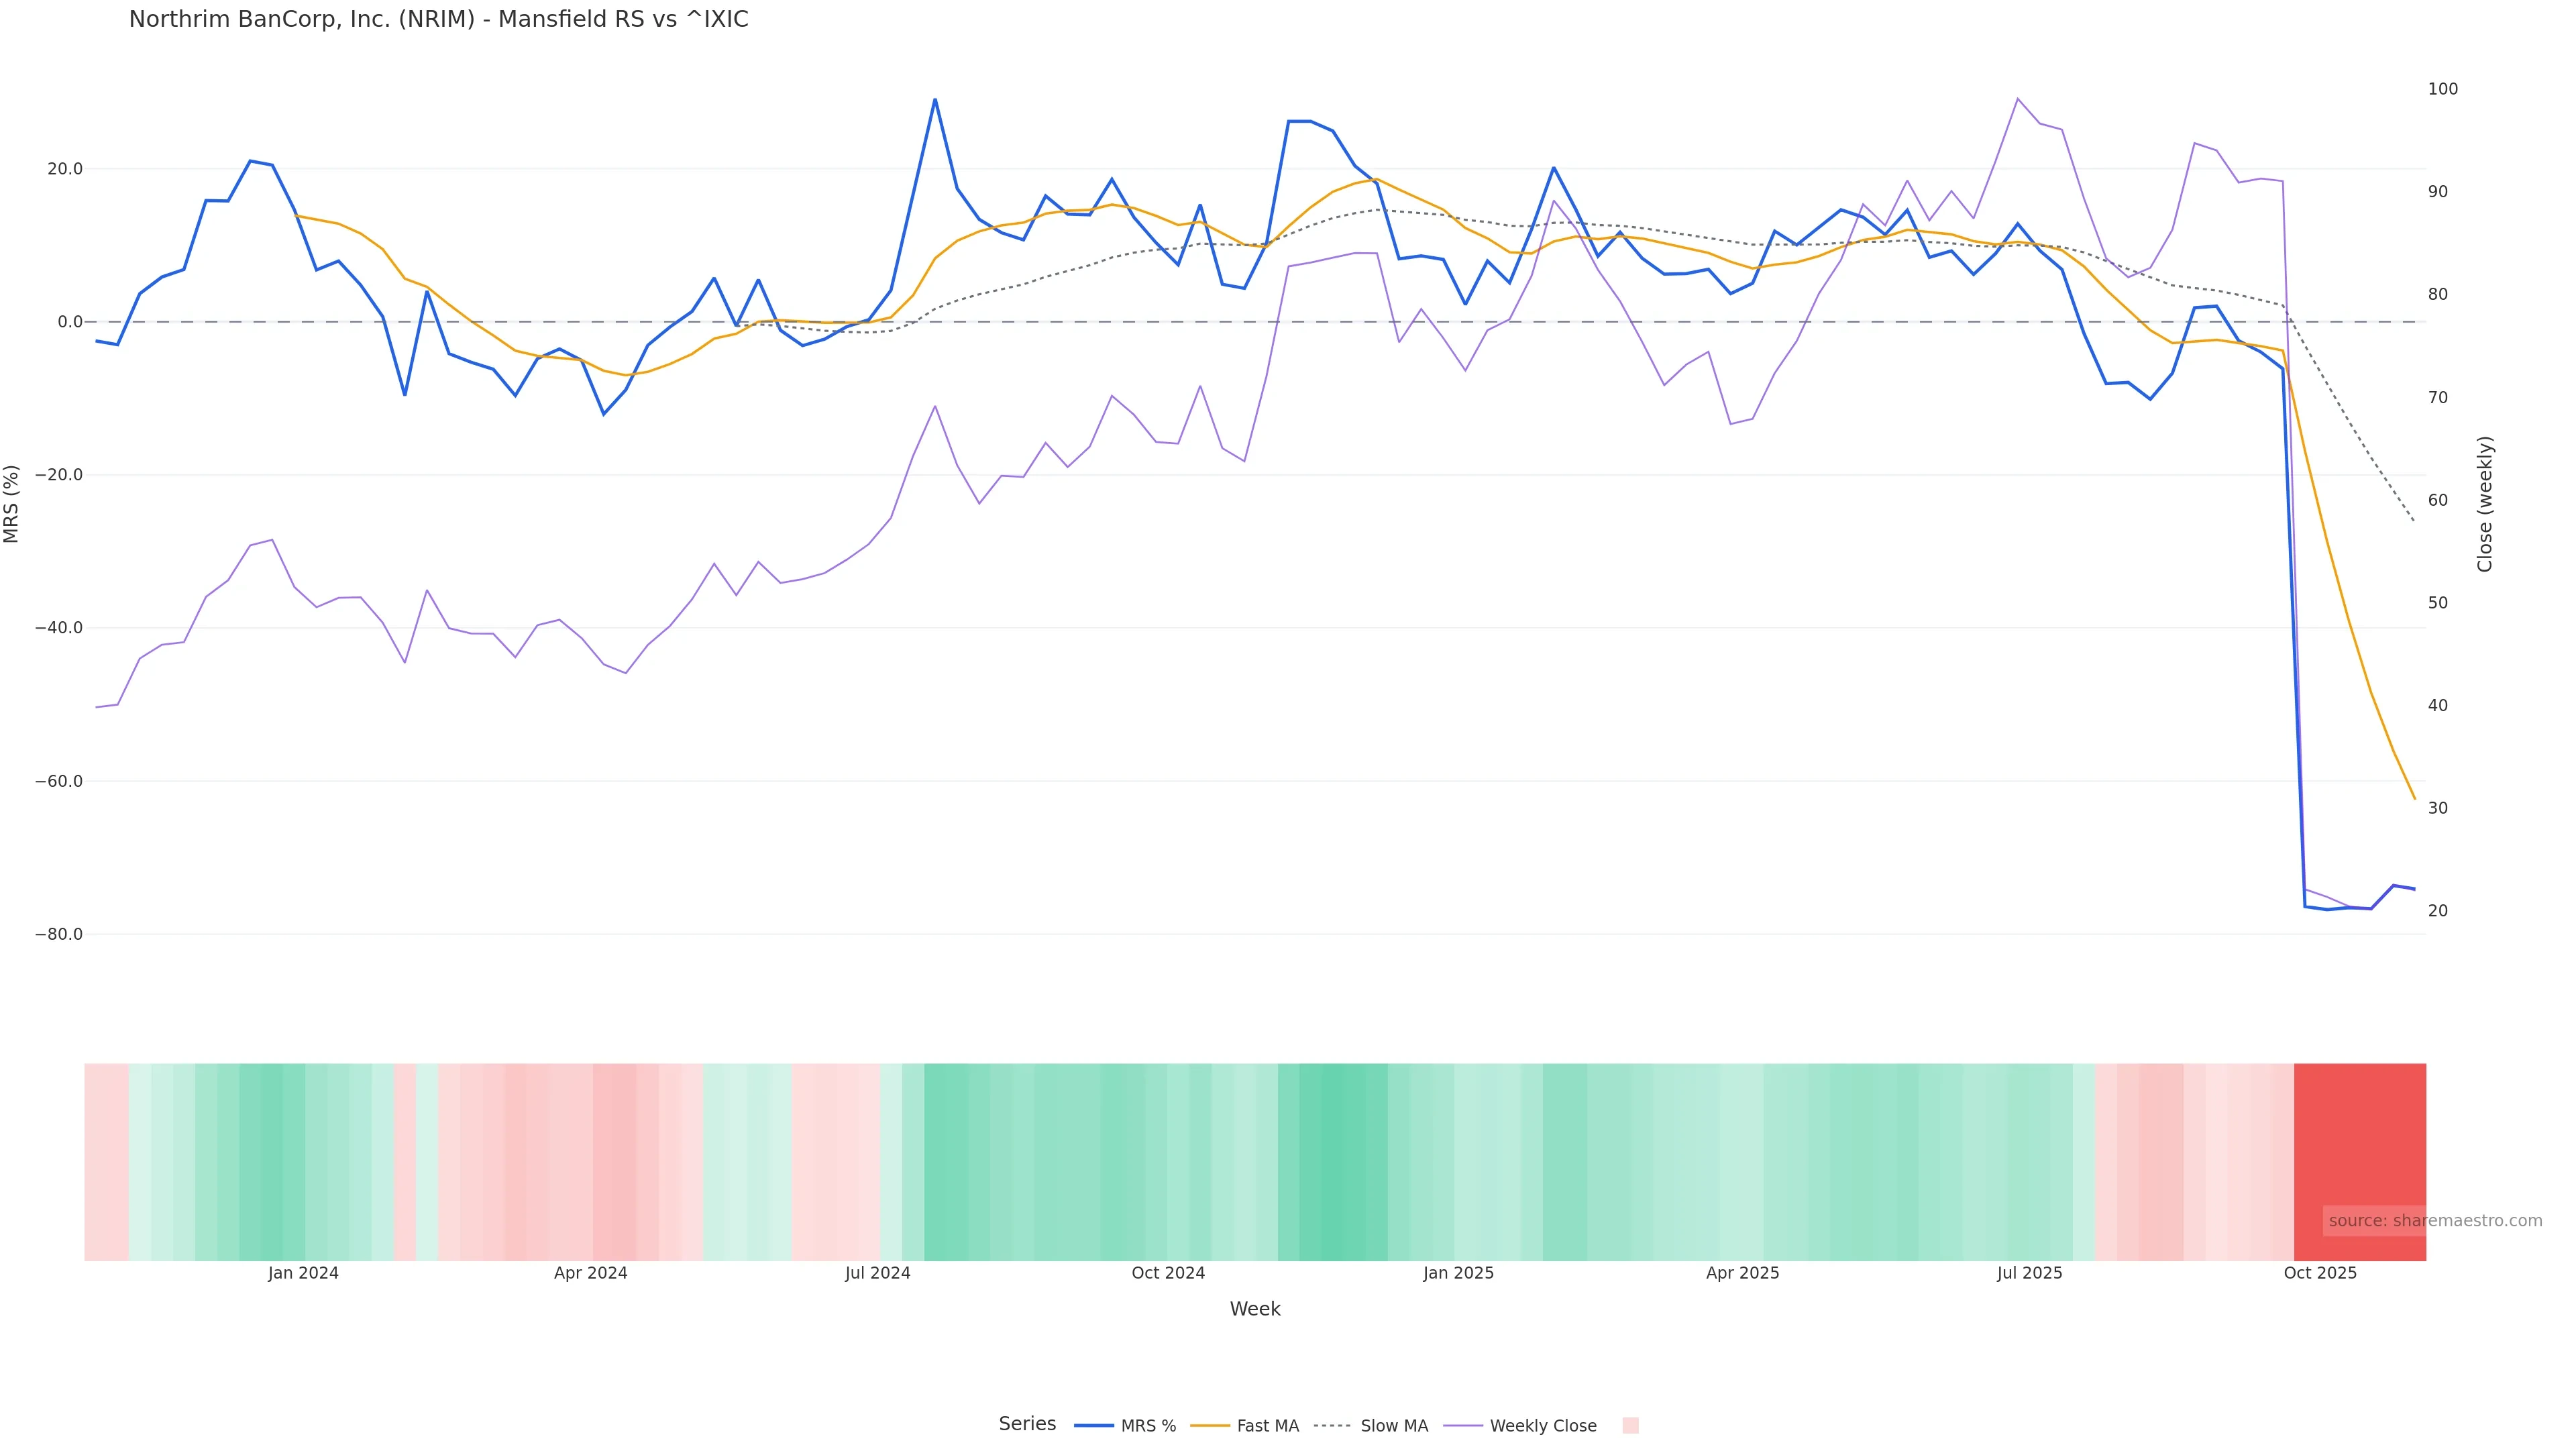Screen dimensions: 2576x1449
Task: Click the 20.0 left axis tick label
Action: (x=65, y=169)
